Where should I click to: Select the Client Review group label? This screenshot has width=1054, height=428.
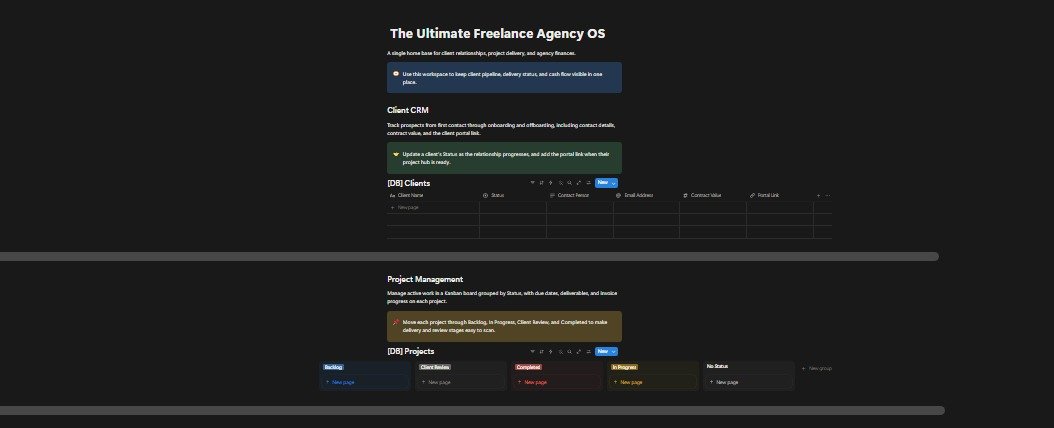pyautogui.click(x=435, y=368)
